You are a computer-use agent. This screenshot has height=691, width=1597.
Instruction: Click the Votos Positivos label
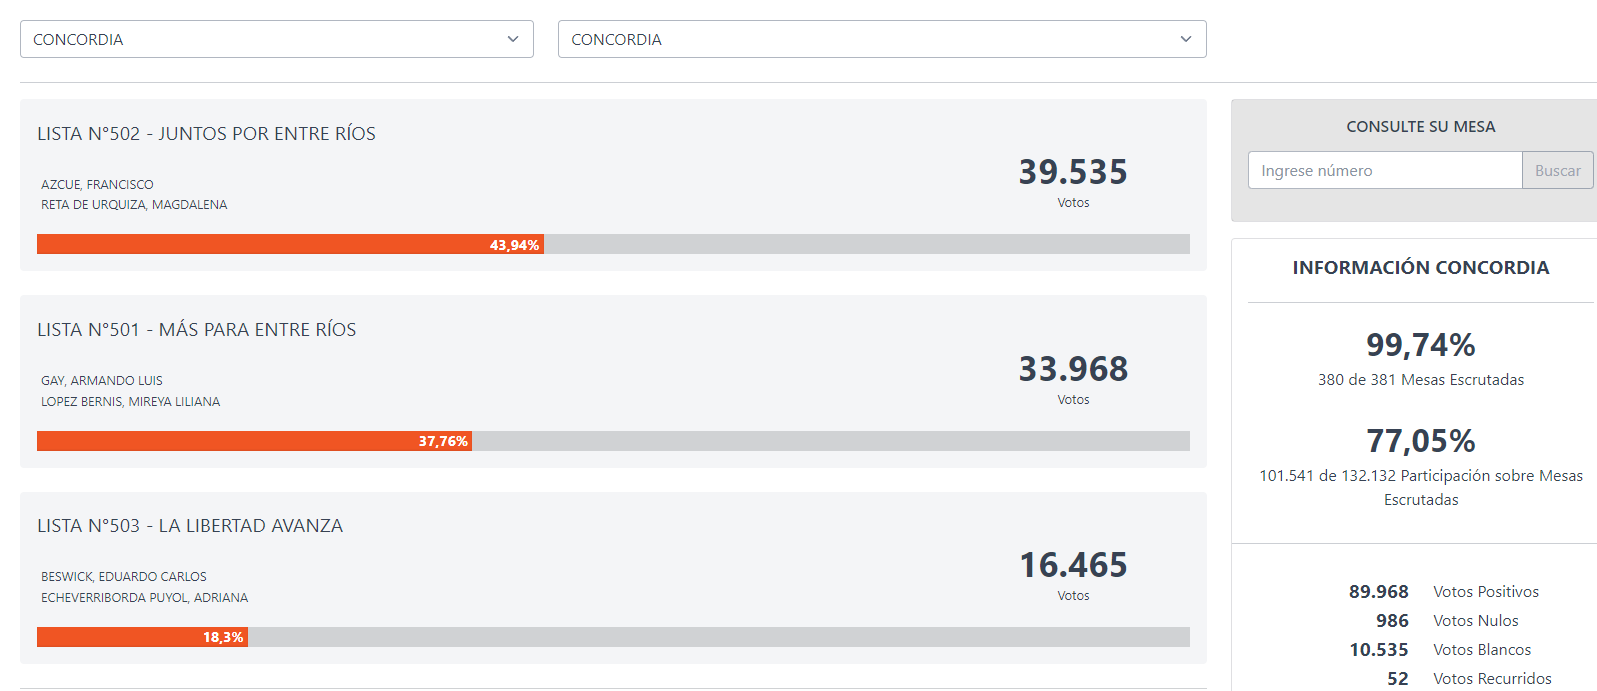1486,592
